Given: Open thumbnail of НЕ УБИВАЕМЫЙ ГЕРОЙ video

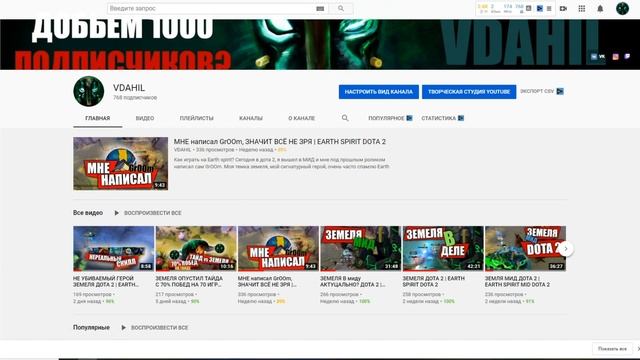Looking at the screenshot, I should tap(113, 249).
